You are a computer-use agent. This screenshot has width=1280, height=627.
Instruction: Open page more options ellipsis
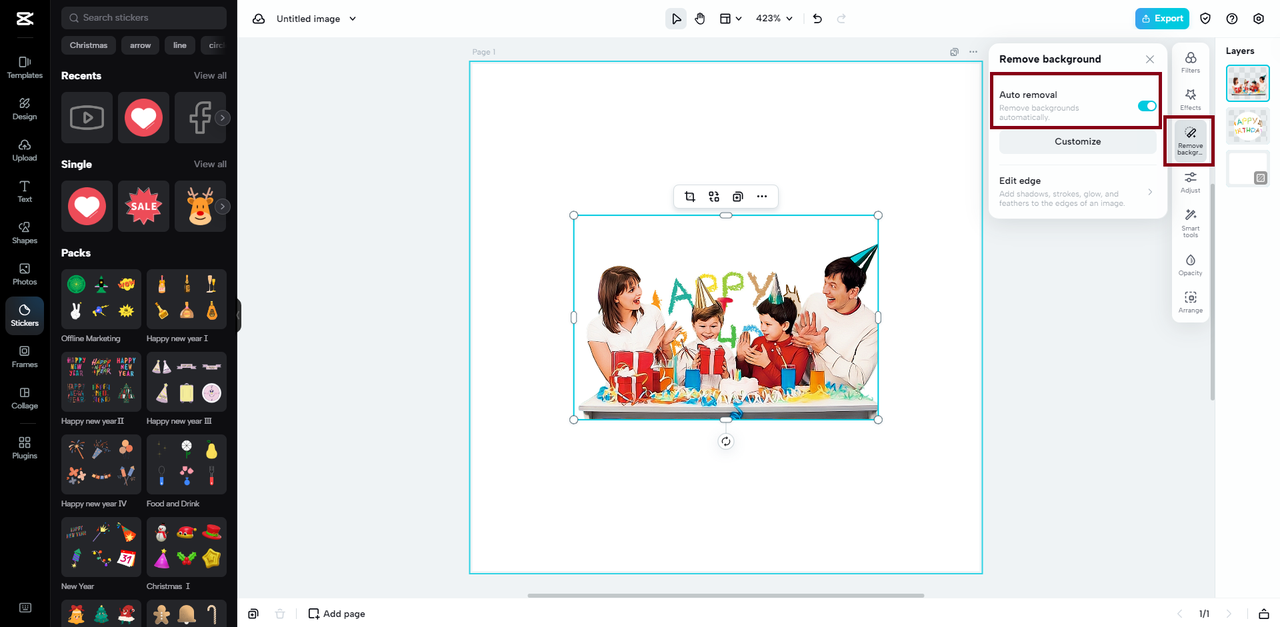coord(973,52)
